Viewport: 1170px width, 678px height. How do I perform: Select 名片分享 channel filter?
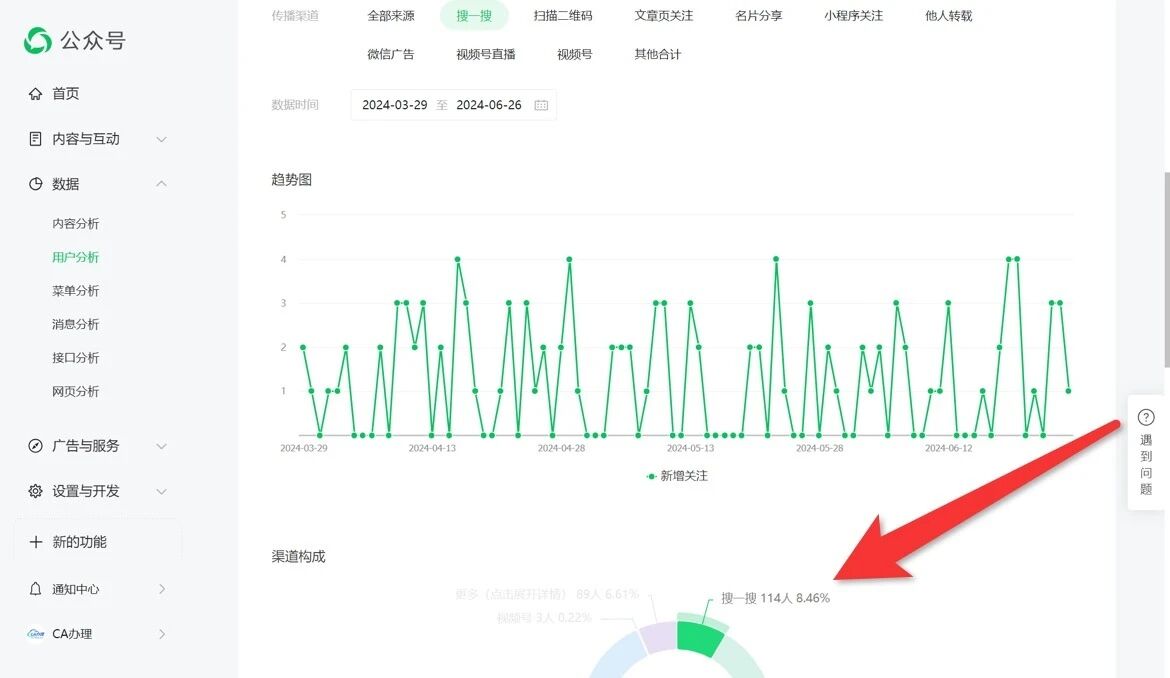(758, 16)
